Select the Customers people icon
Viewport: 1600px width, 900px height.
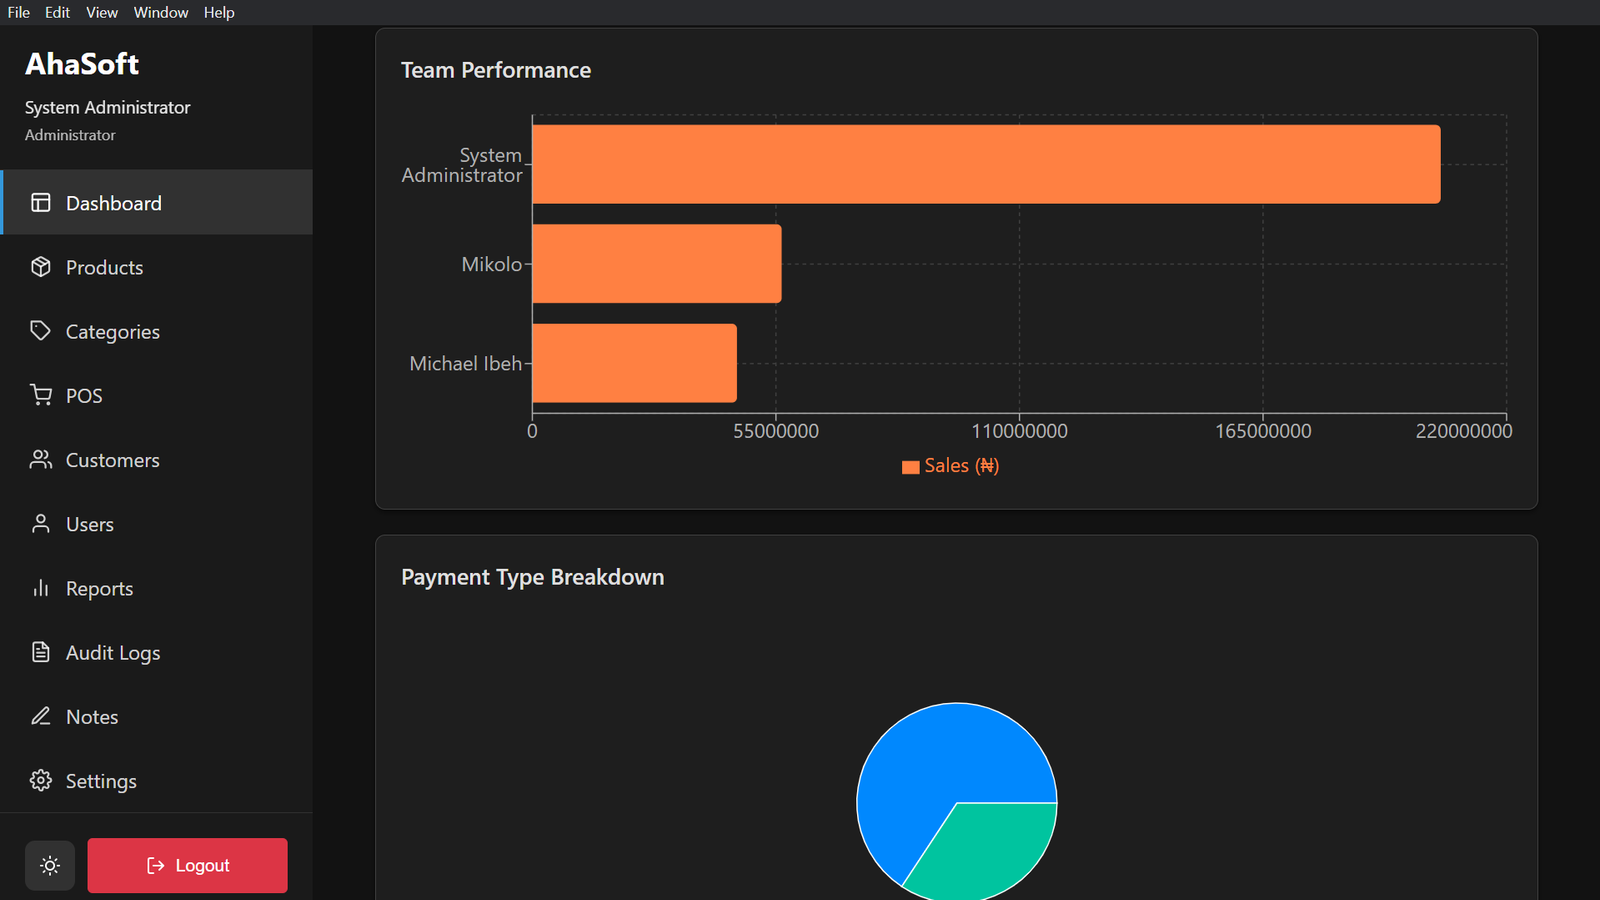point(41,459)
